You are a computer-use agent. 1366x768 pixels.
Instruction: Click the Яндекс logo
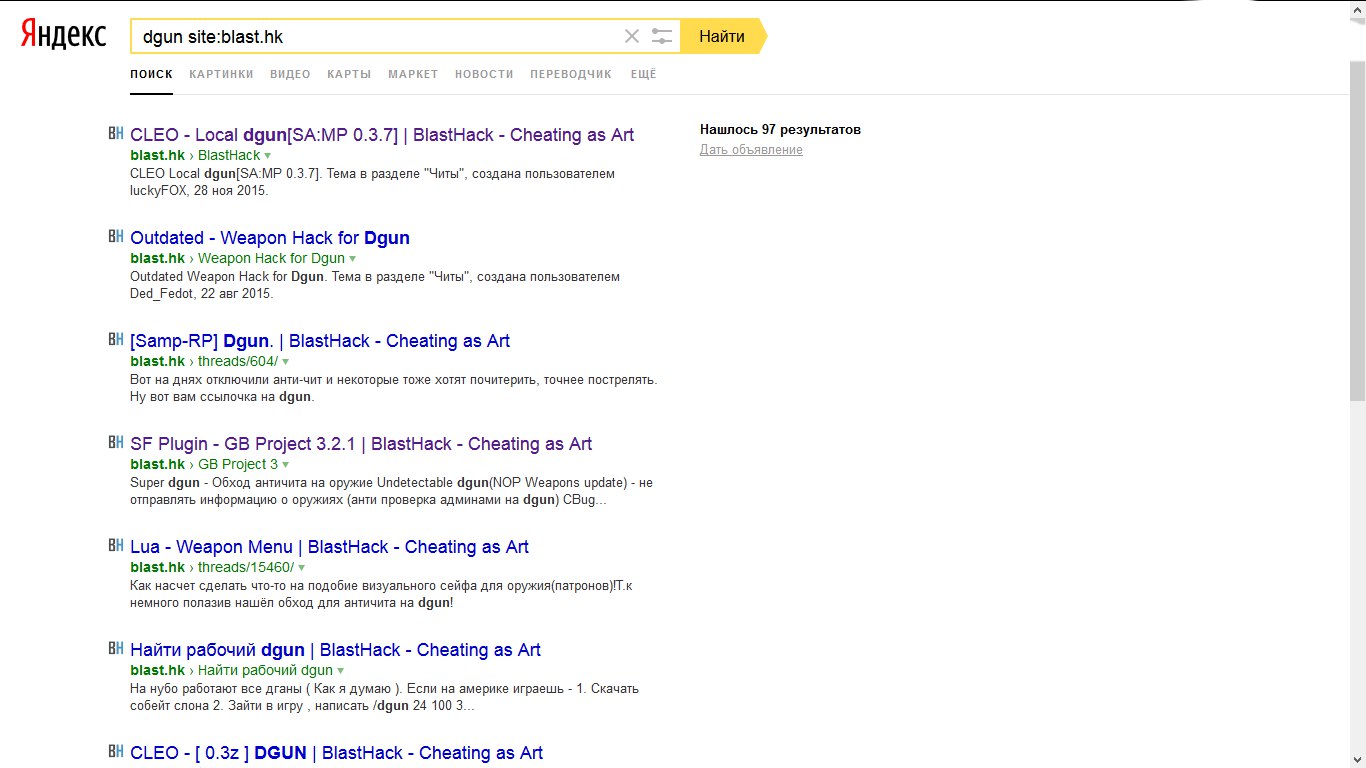point(64,35)
